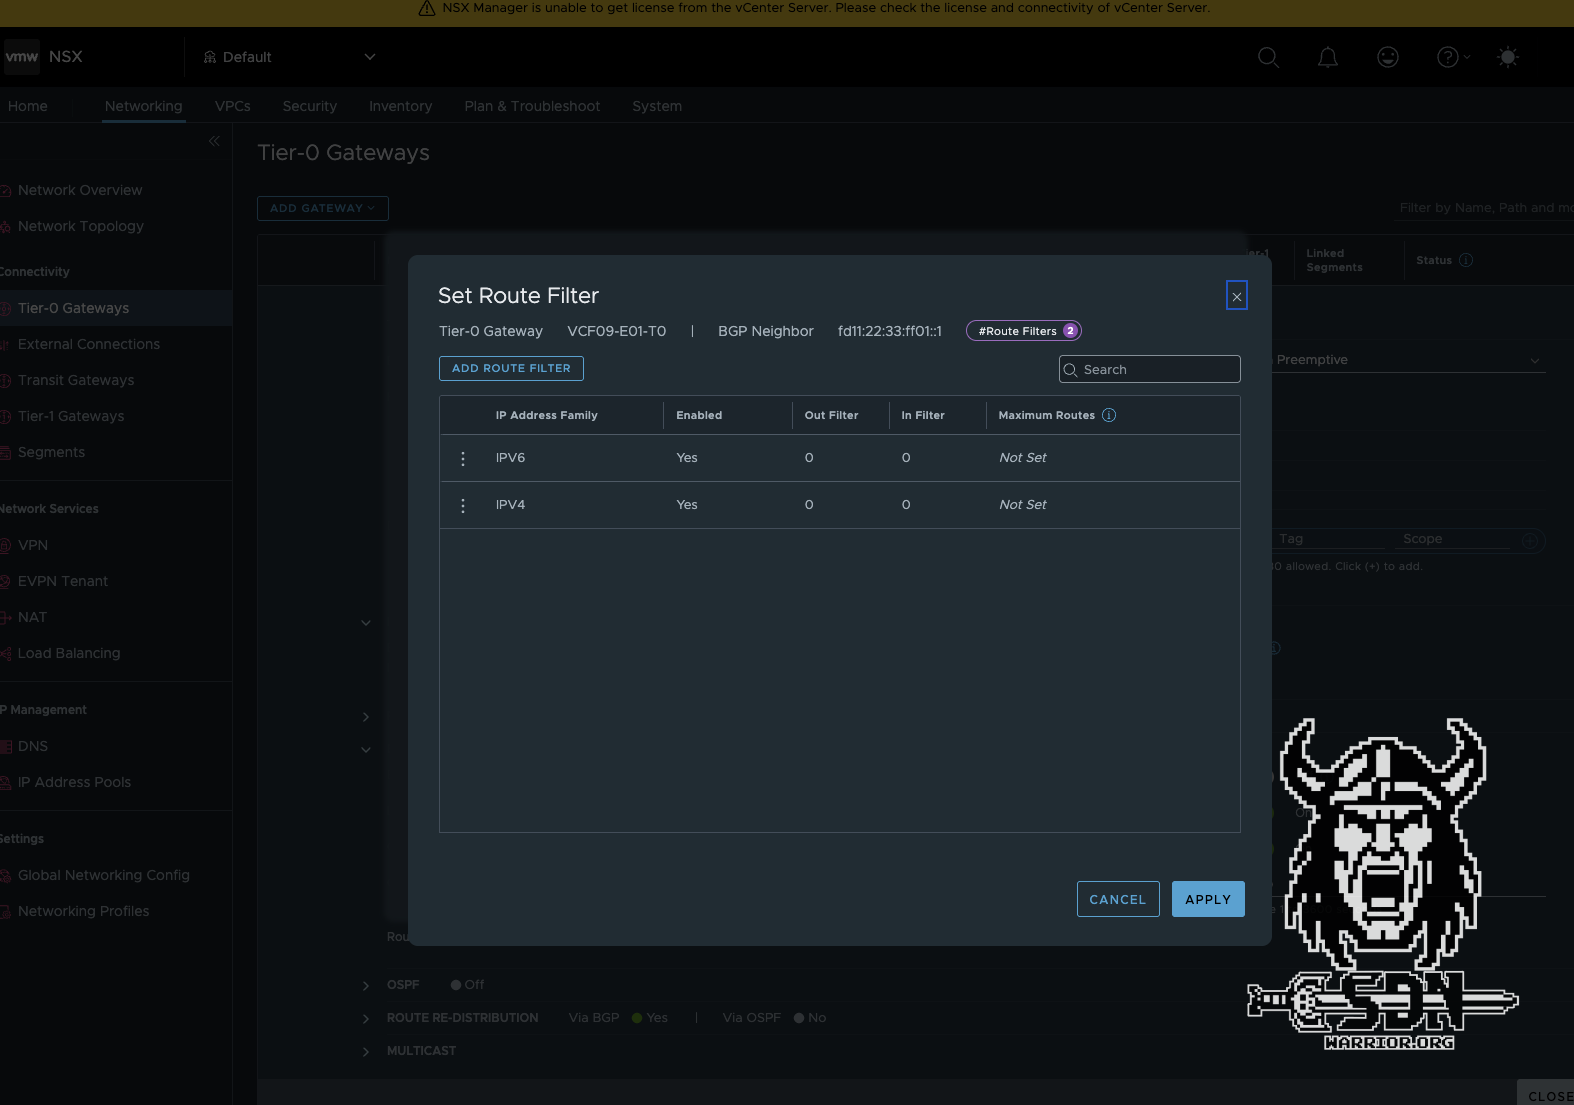
Task: Expand the Multicast section
Action: 366,1051
